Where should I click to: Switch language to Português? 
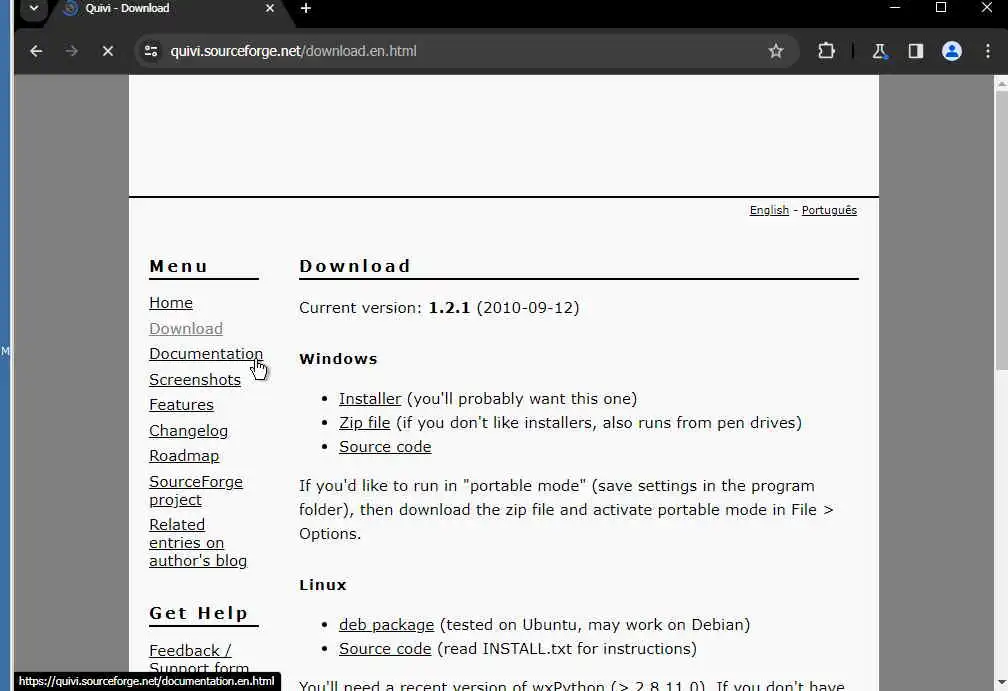point(829,210)
